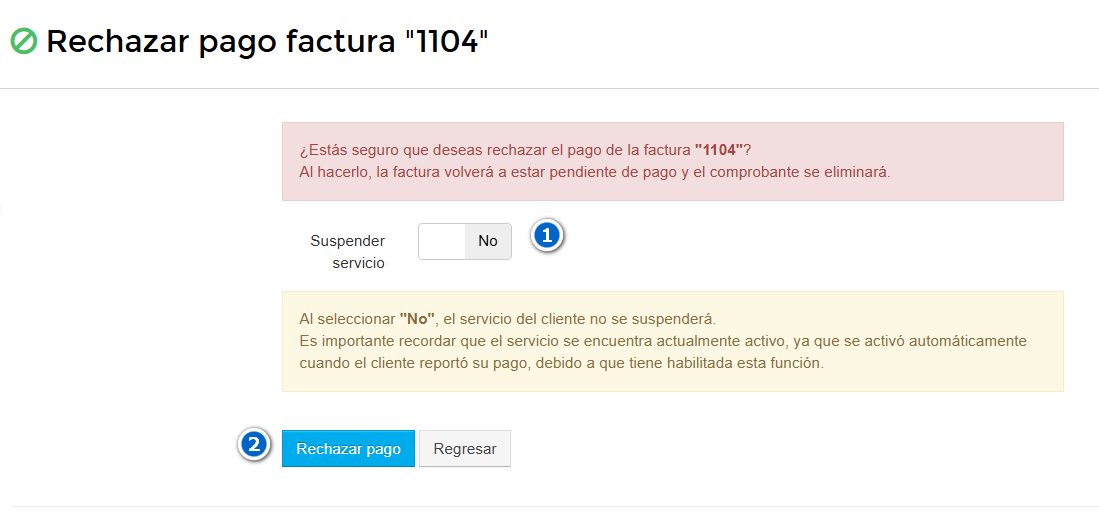Click the bold "1104" in the red alert
The image size is (1099, 516).
(718, 150)
